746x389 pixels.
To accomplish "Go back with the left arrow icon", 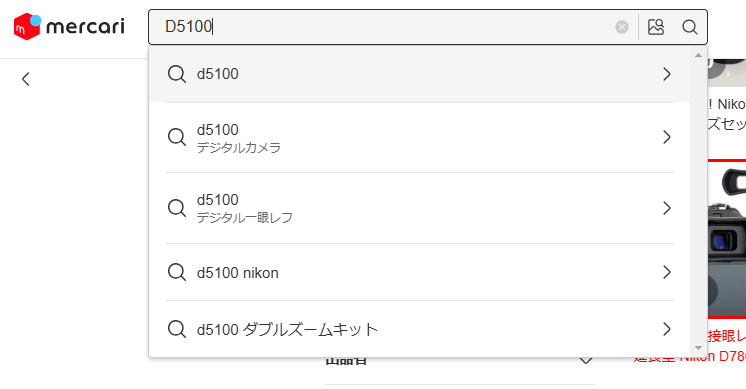I will pyautogui.click(x=26, y=79).
